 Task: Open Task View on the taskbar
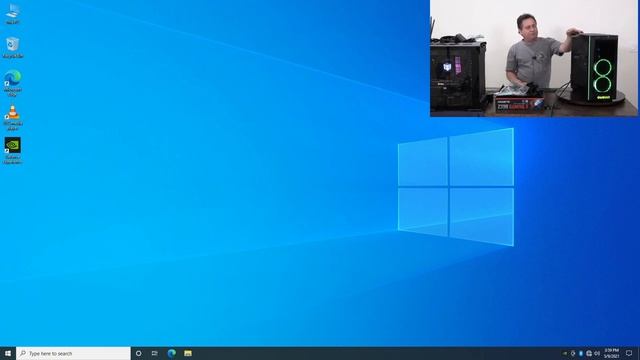pos(155,353)
